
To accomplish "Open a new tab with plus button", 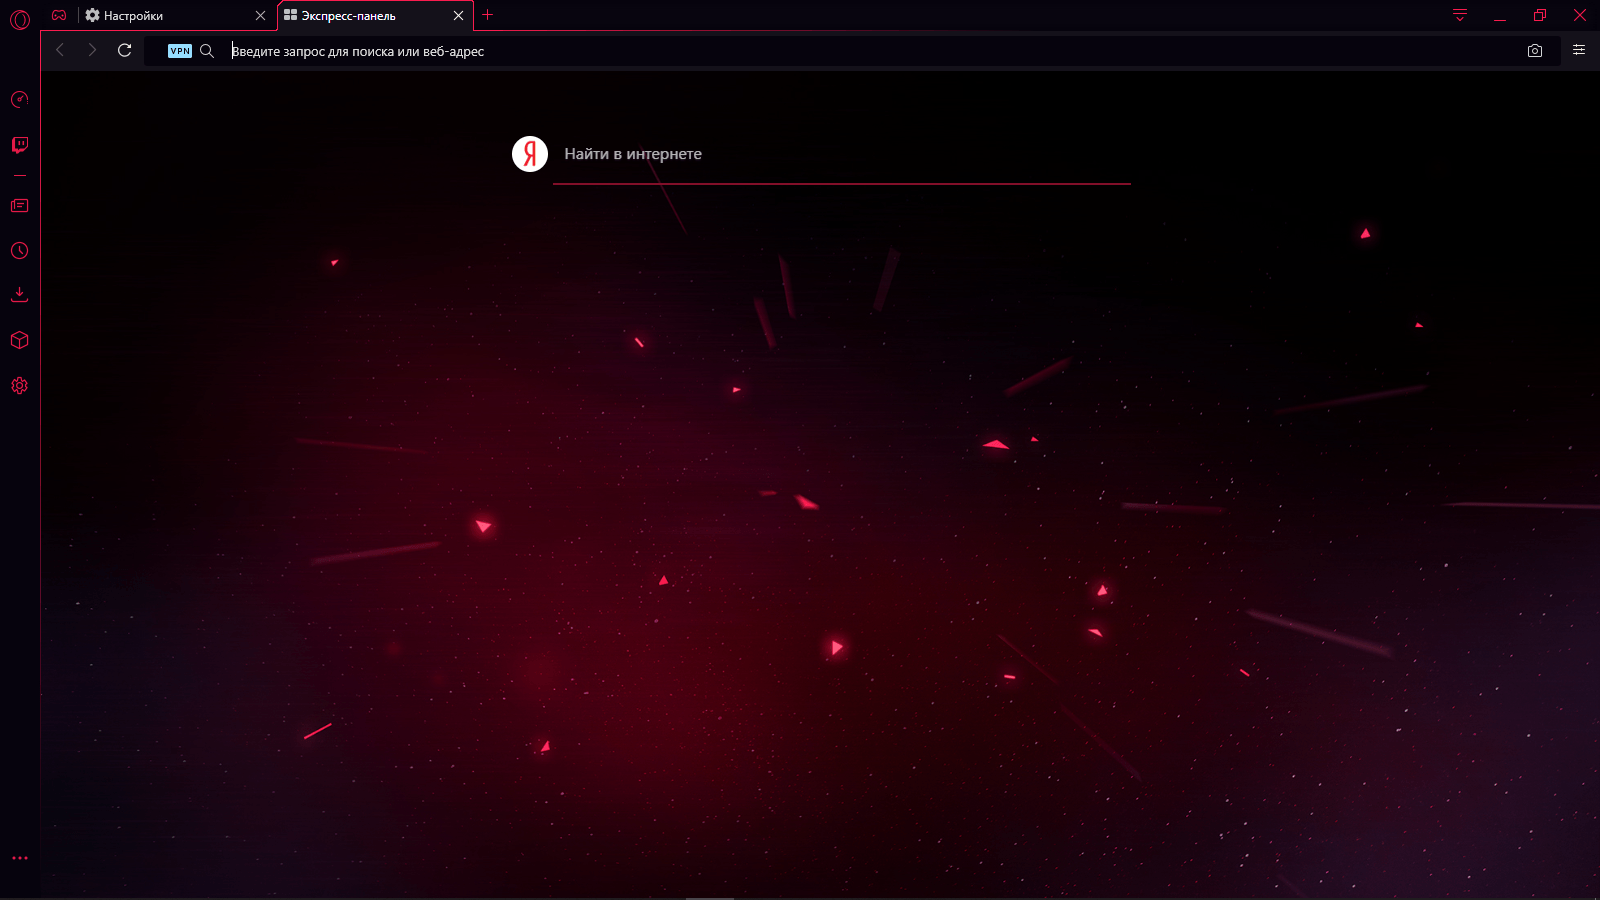I will (488, 15).
